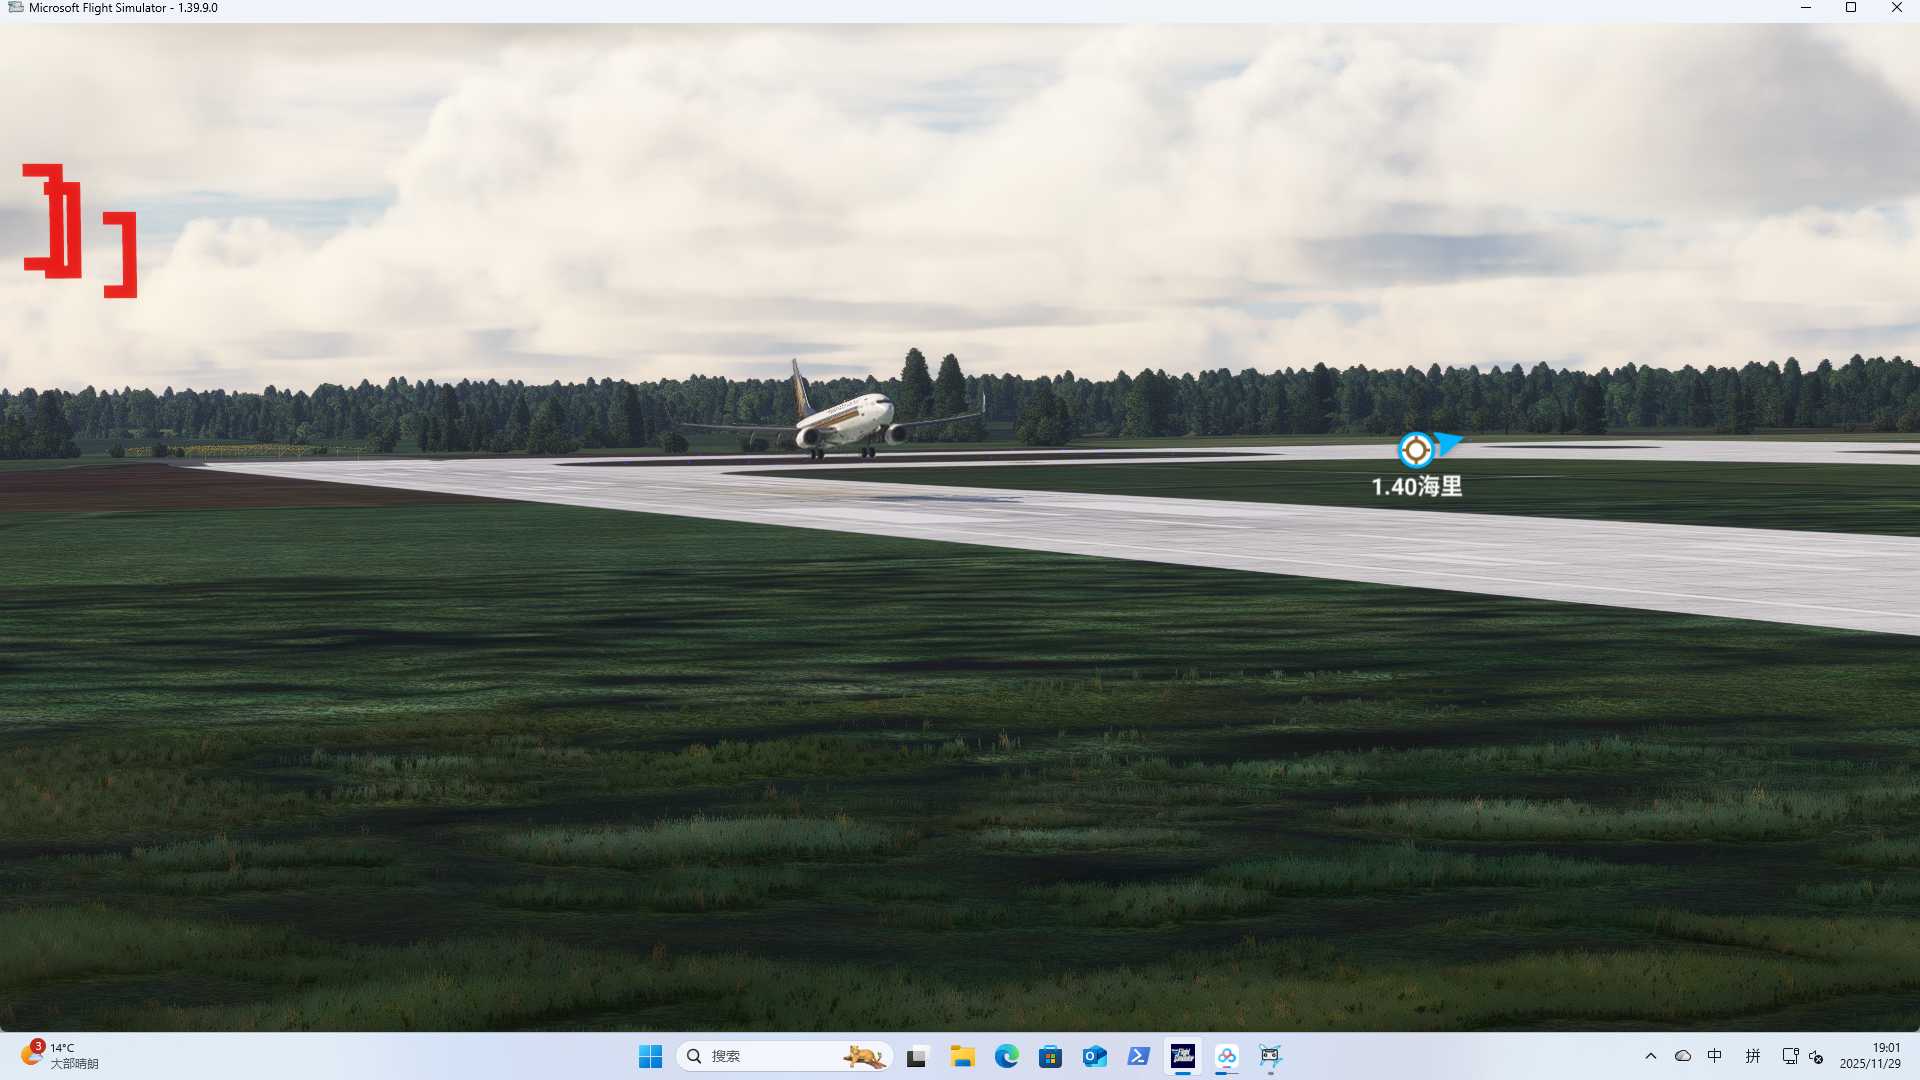Click the taskbar 搜索 search box
Screen dimensions: 1920x1080
(x=784, y=1056)
